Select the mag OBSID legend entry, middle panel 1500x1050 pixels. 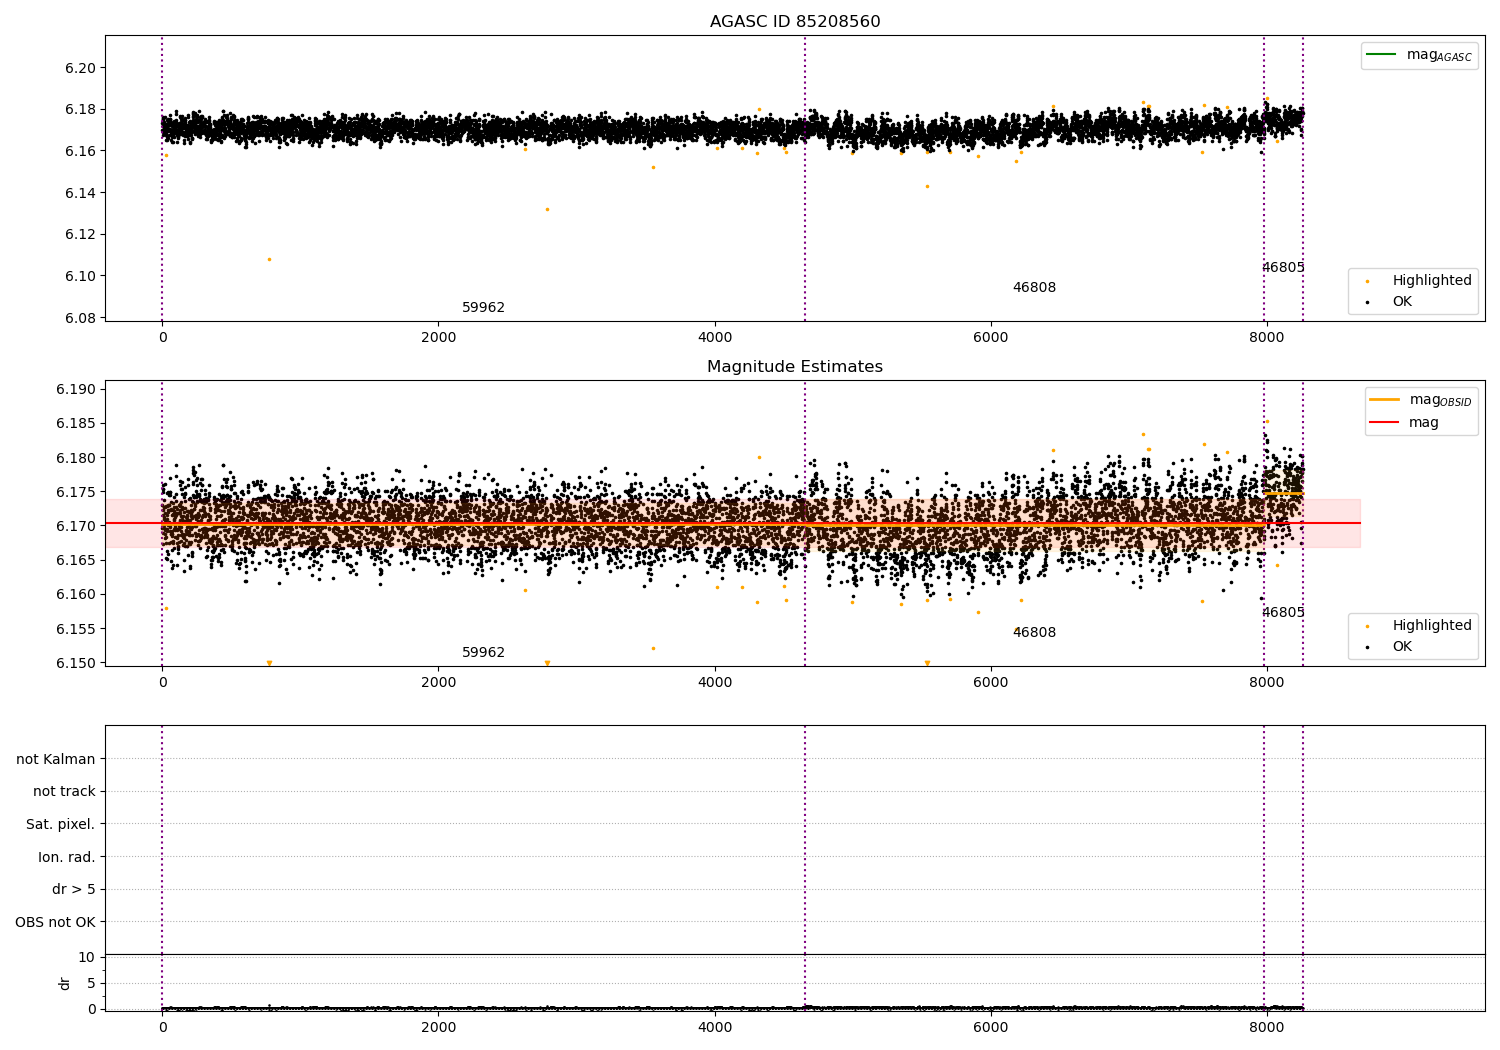click(x=1421, y=400)
